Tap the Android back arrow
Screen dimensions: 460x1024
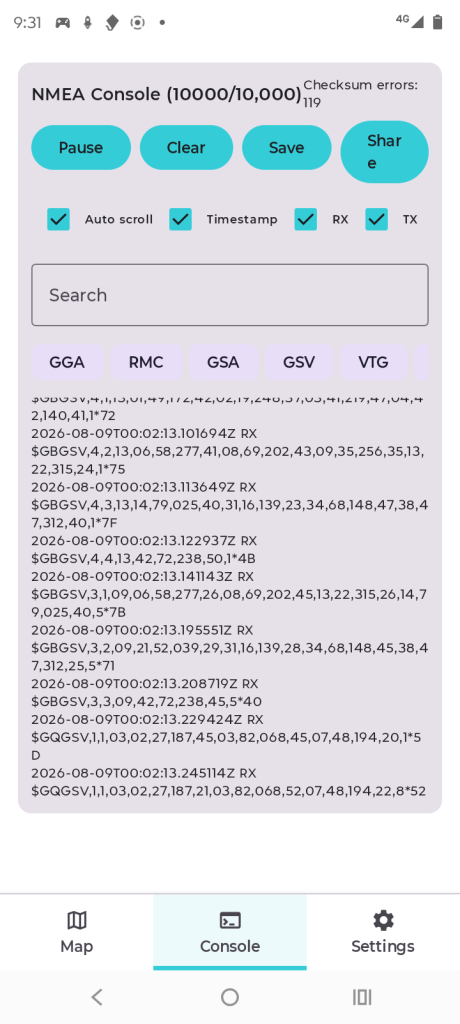point(97,997)
